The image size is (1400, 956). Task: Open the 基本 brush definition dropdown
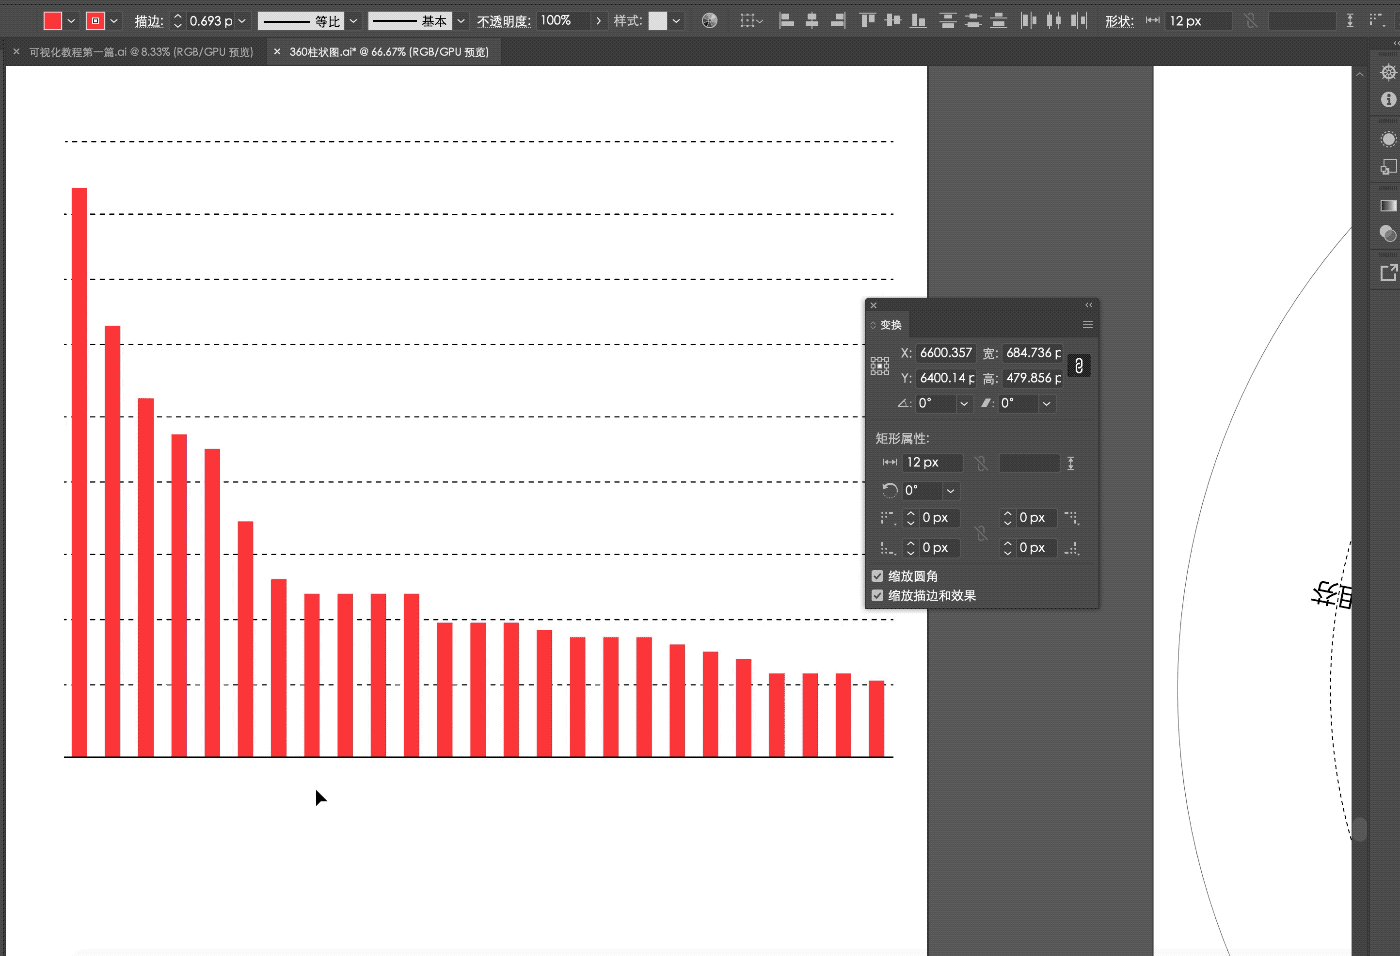click(x=461, y=21)
